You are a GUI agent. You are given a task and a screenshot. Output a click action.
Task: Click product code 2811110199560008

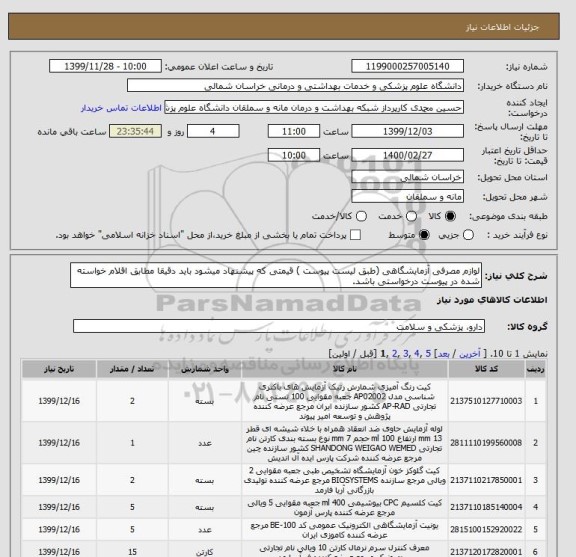pyautogui.click(x=486, y=443)
